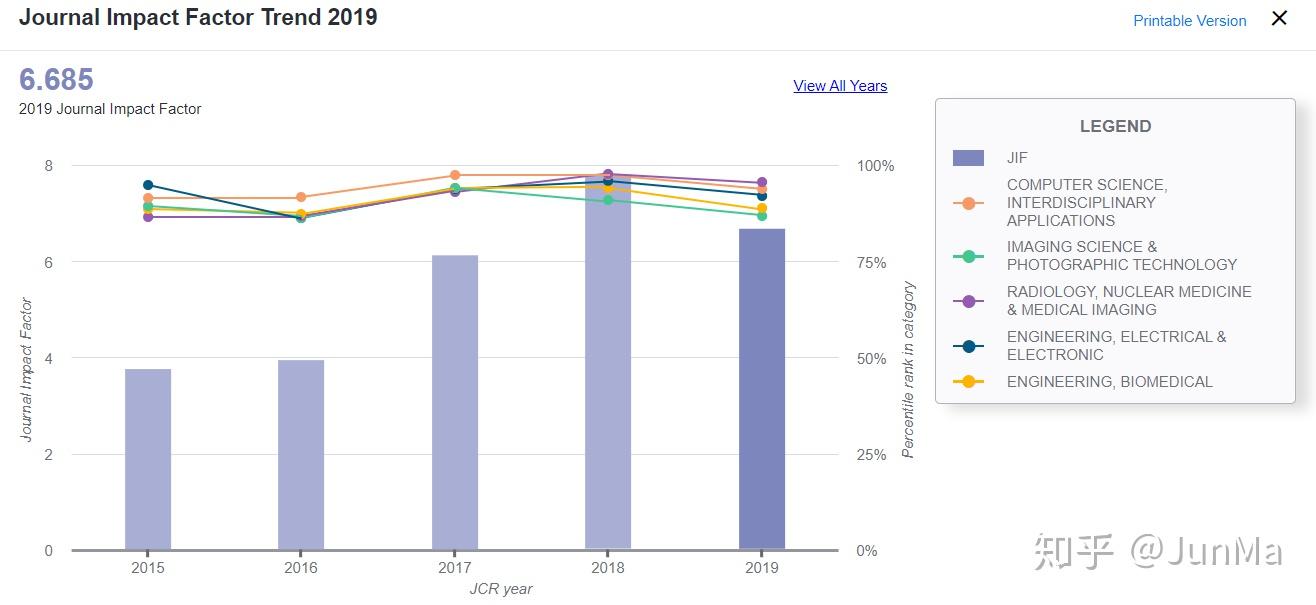
Task: Click the 2015 JIF bar
Action: (x=148, y=459)
